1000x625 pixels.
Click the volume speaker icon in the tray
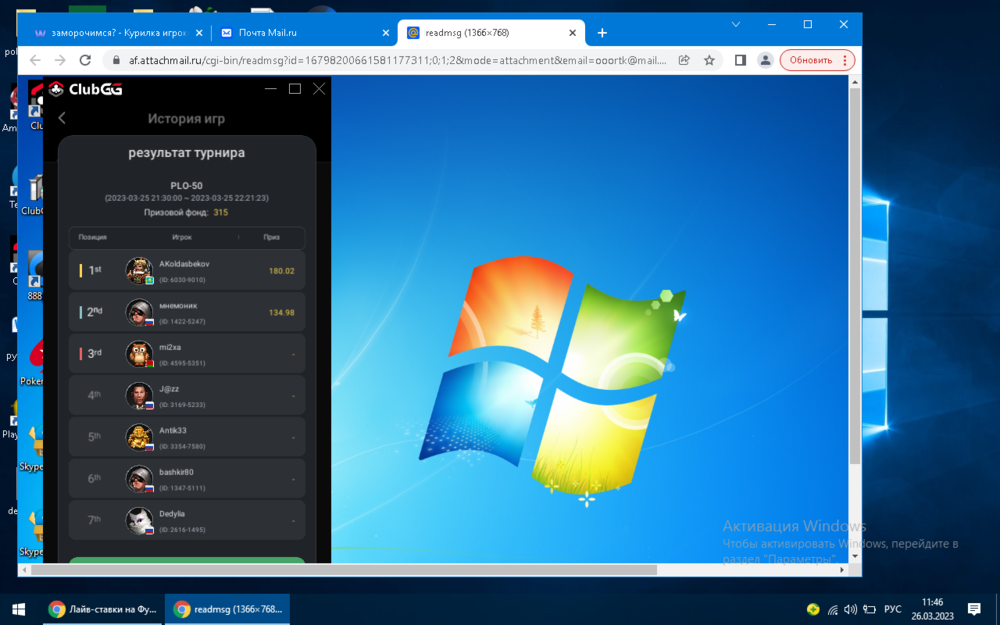point(850,609)
